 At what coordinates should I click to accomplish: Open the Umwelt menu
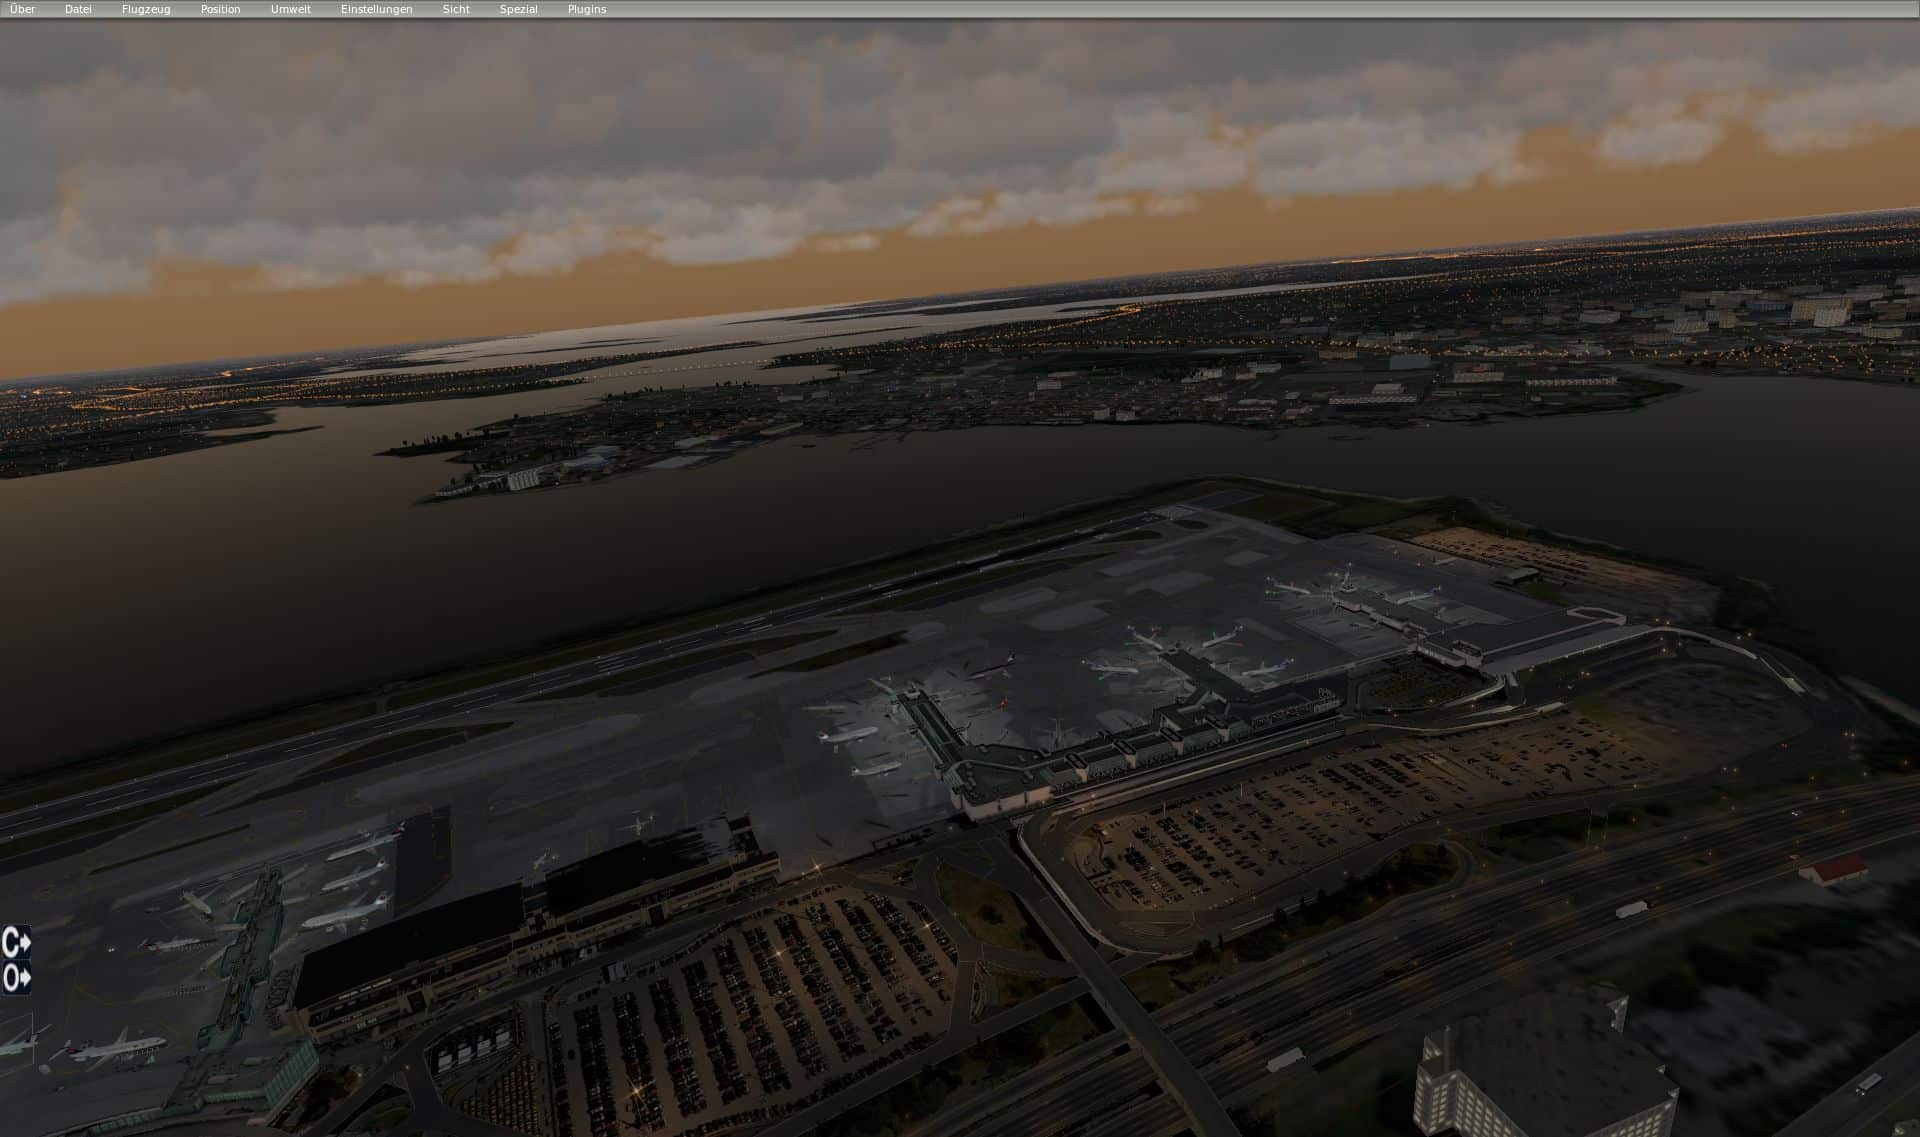tap(291, 9)
